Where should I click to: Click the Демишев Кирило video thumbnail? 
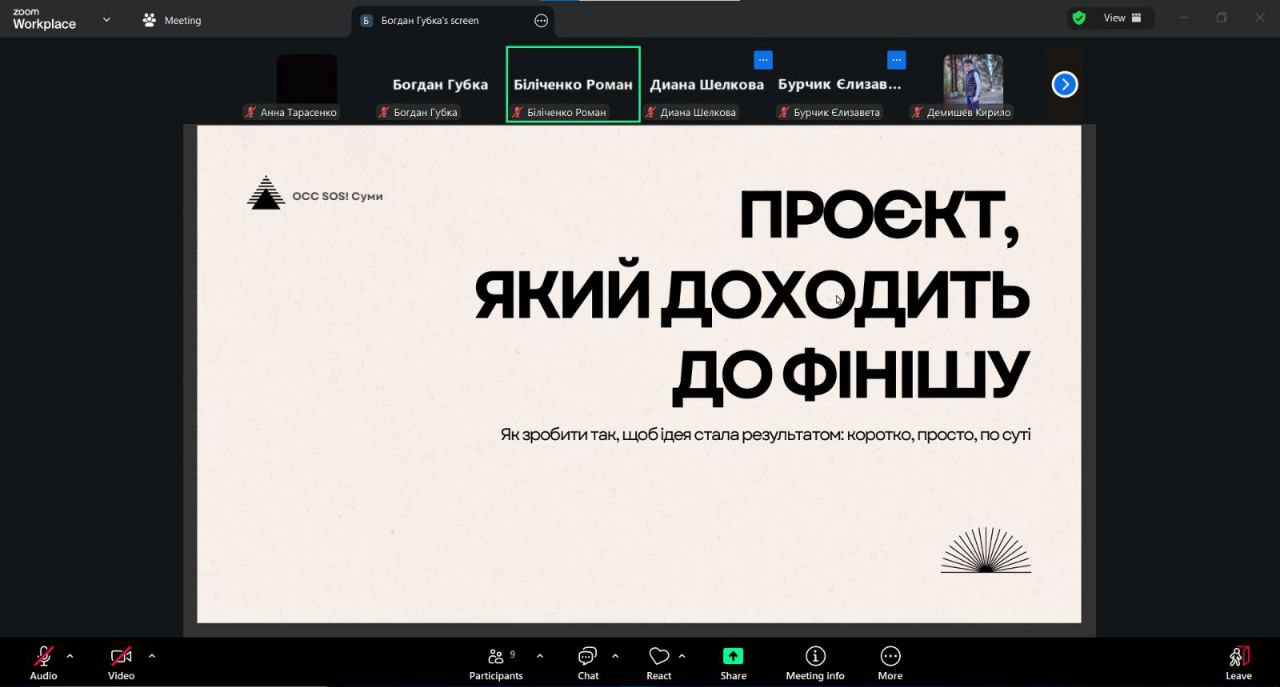973,80
